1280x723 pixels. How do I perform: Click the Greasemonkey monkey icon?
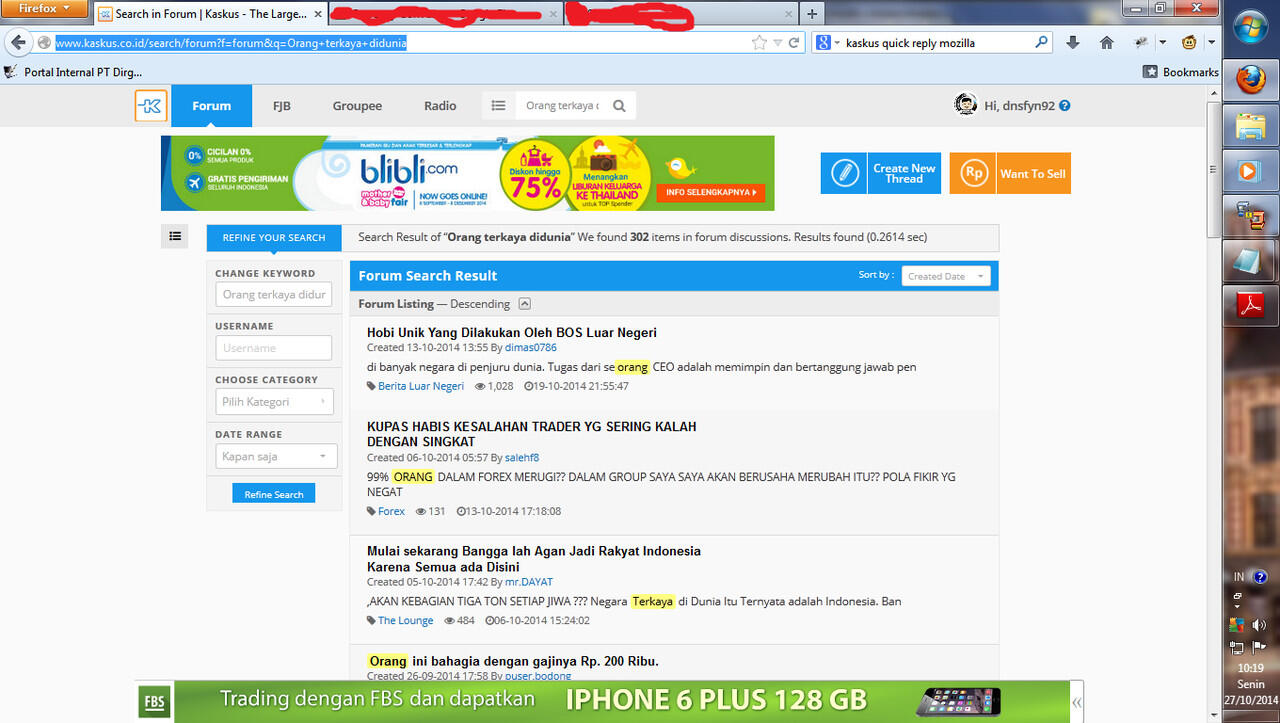pos(1189,43)
